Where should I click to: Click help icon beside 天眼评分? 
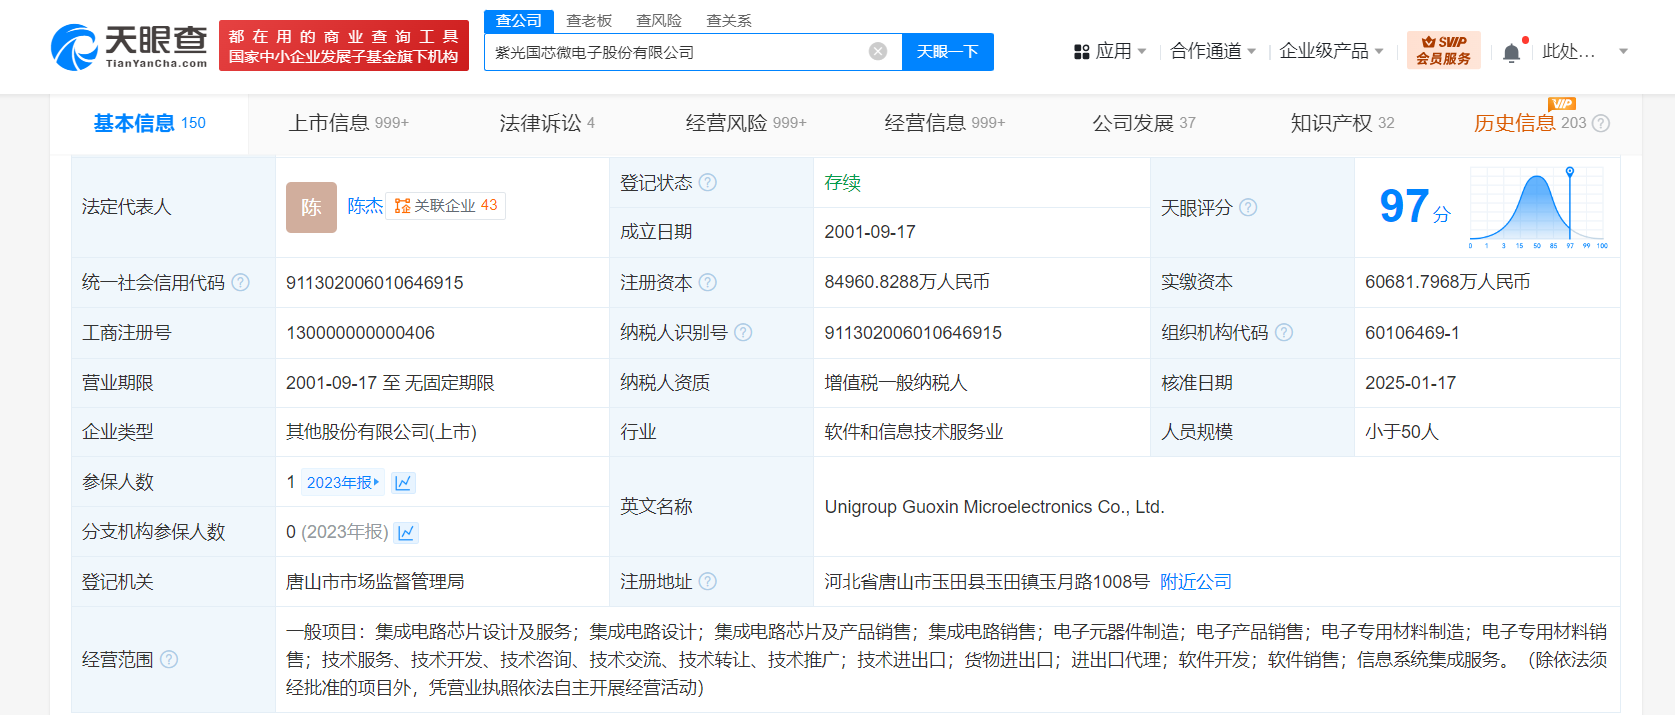[x=1248, y=207]
